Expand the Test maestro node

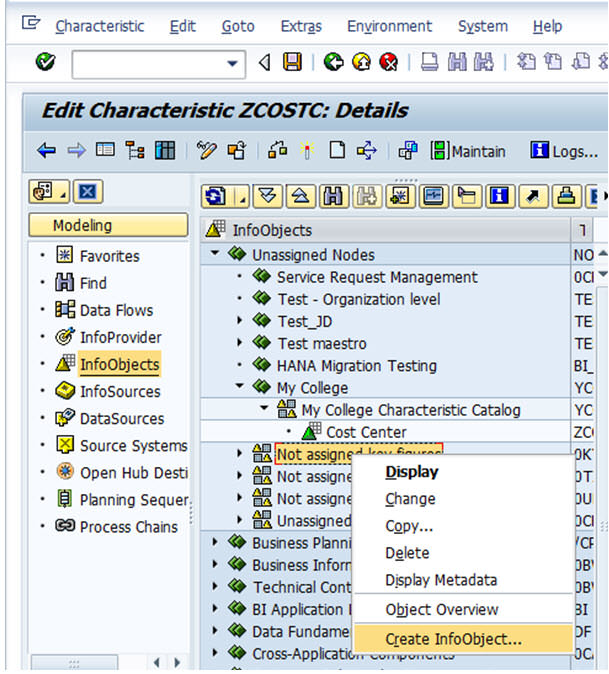pyautogui.click(x=240, y=343)
